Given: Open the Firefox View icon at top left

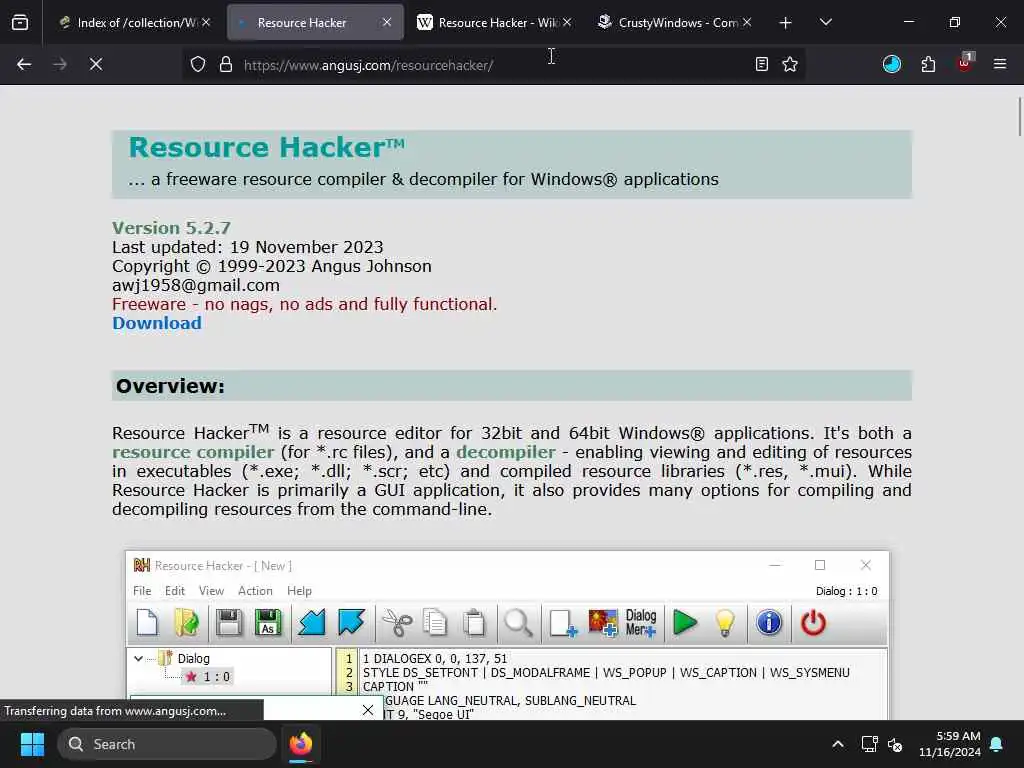Looking at the screenshot, I should tap(20, 22).
